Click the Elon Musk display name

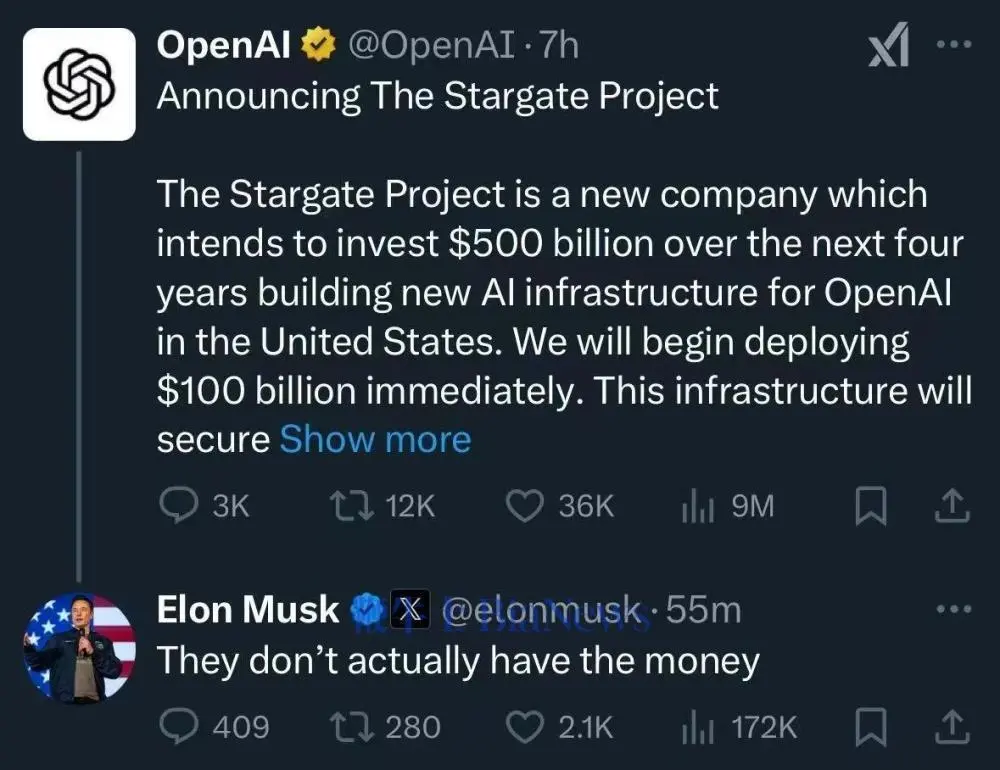[248, 609]
